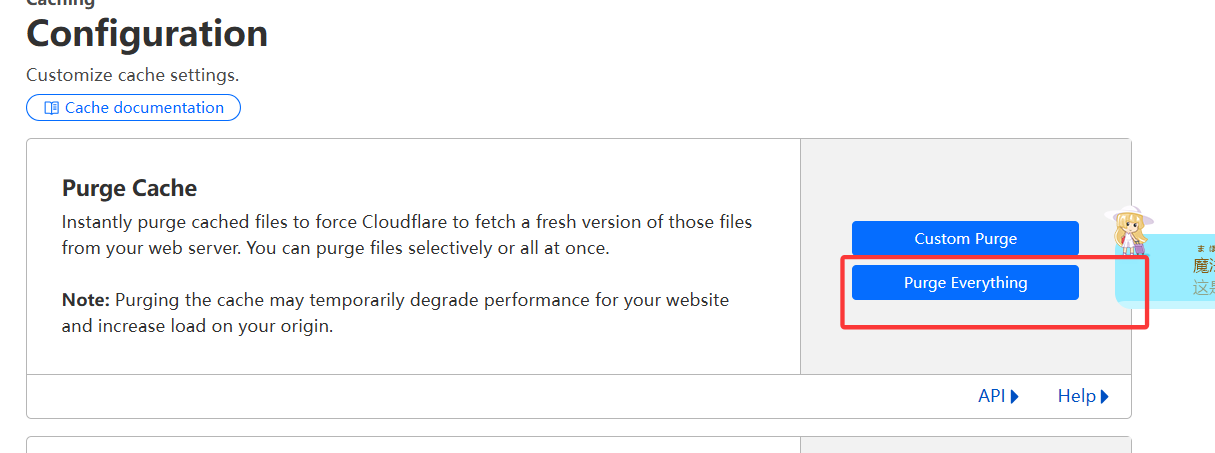Screen dimensions: 1215x453
Task: Click the bold Note: label
Action: point(86,300)
